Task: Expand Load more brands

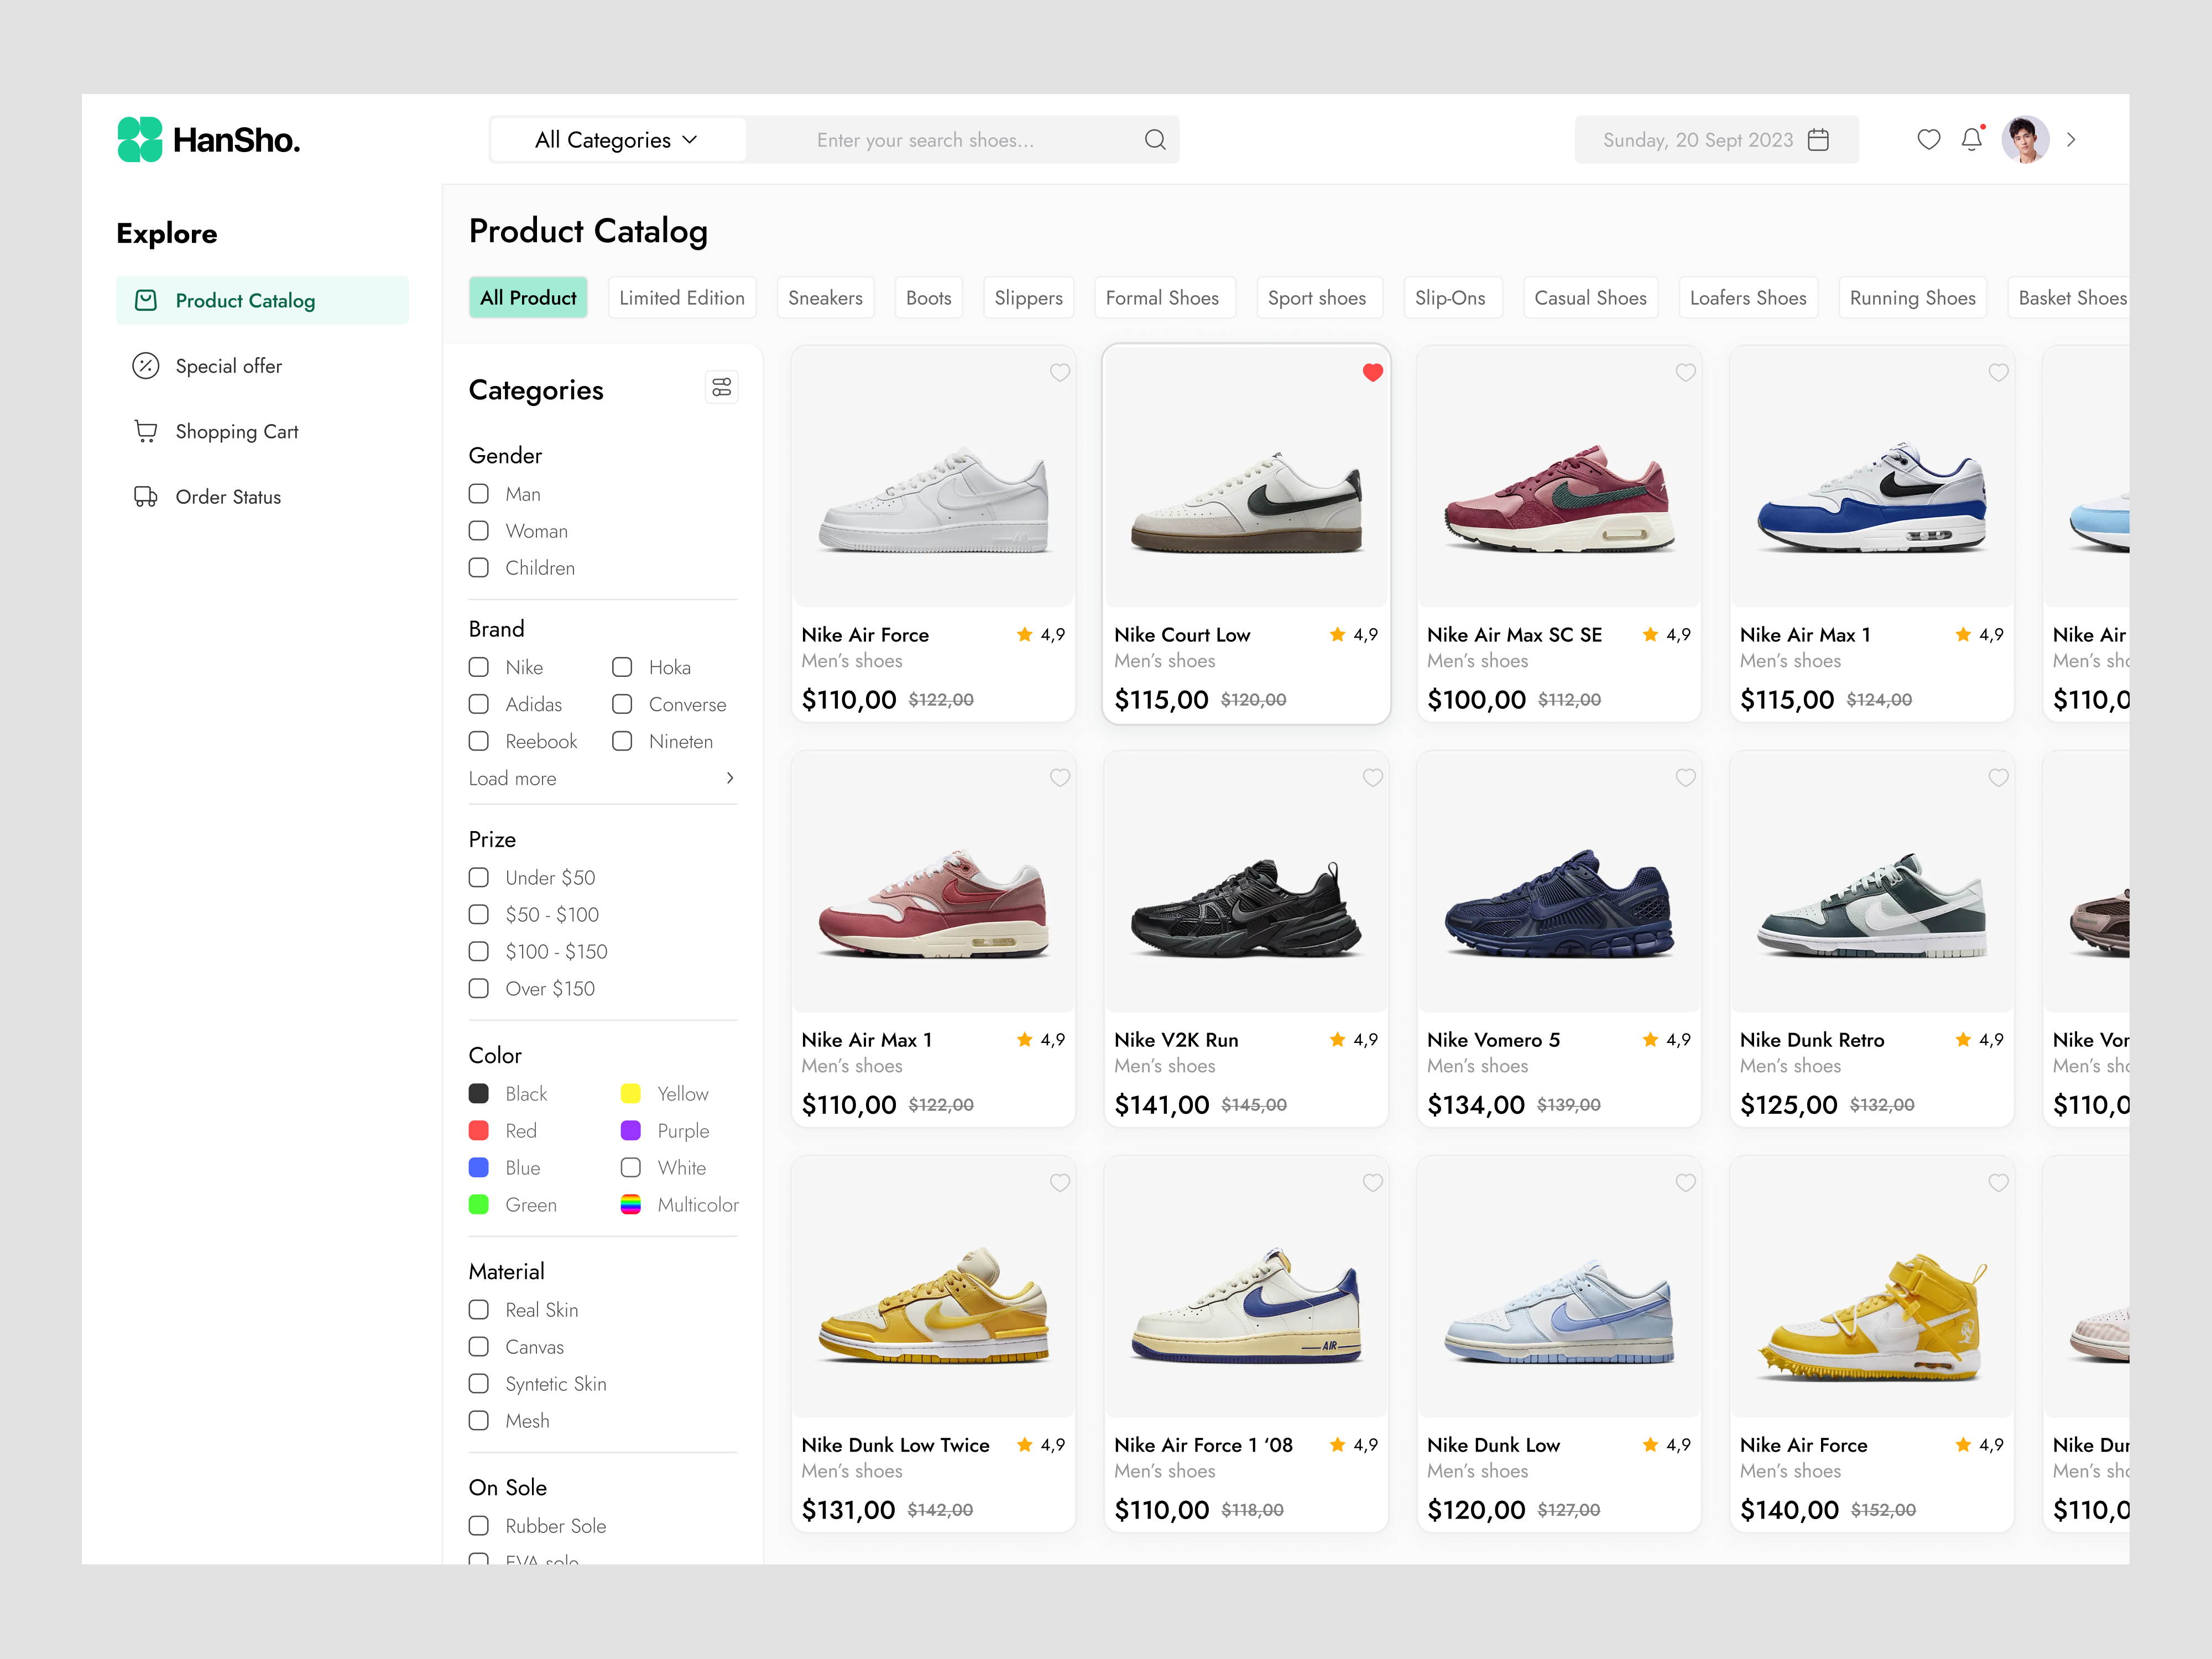Action: (x=512, y=778)
